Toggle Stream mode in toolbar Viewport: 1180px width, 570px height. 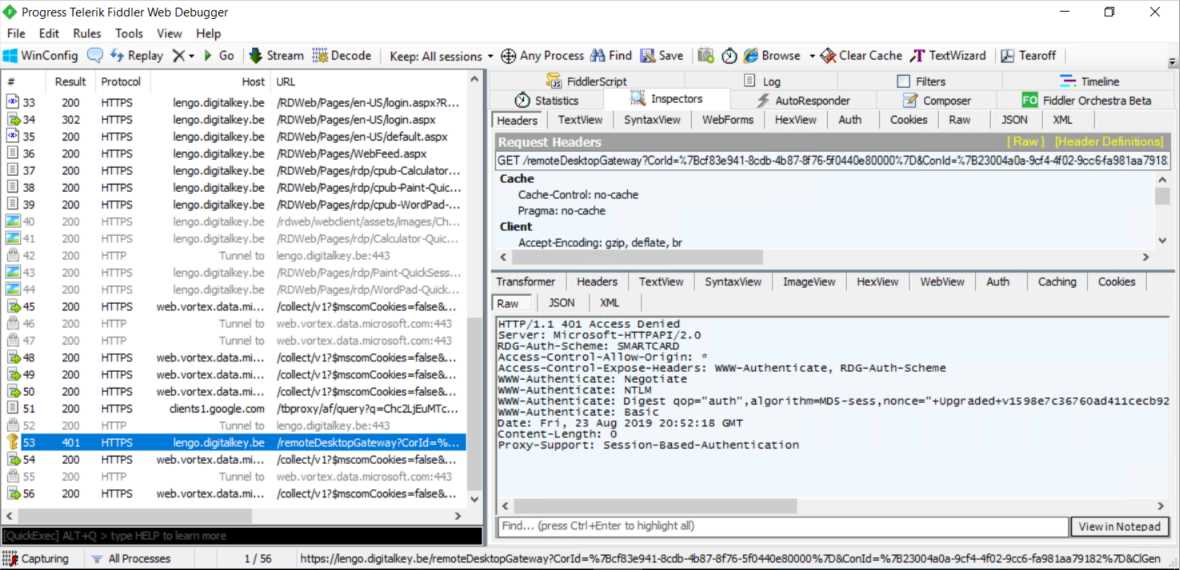[x=276, y=56]
